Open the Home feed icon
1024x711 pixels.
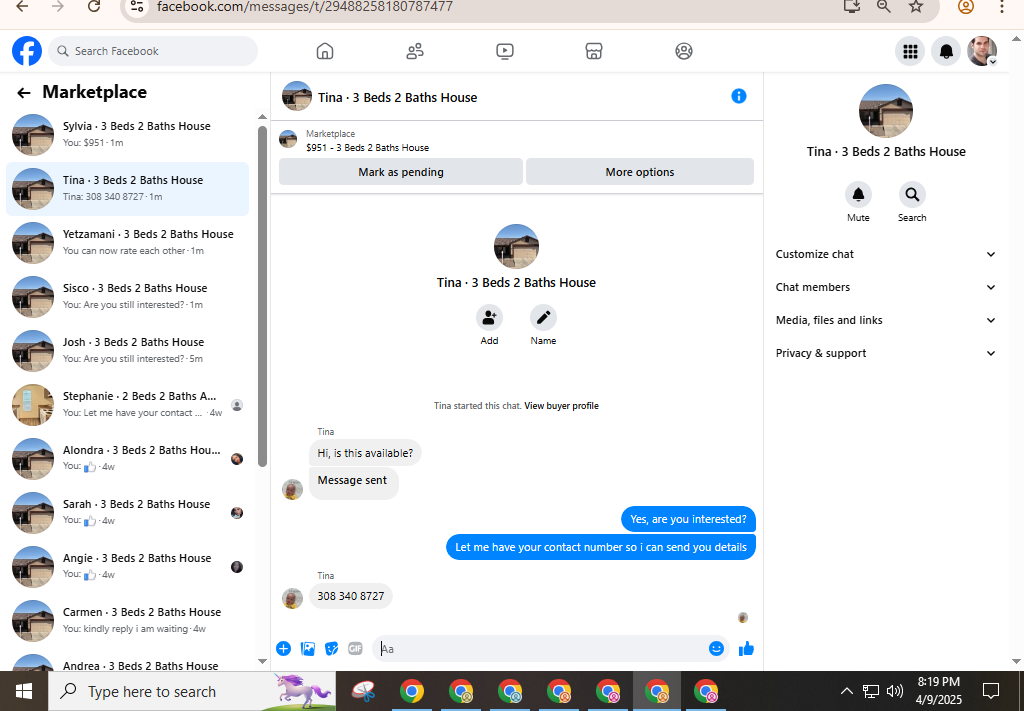pyautogui.click(x=325, y=51)
